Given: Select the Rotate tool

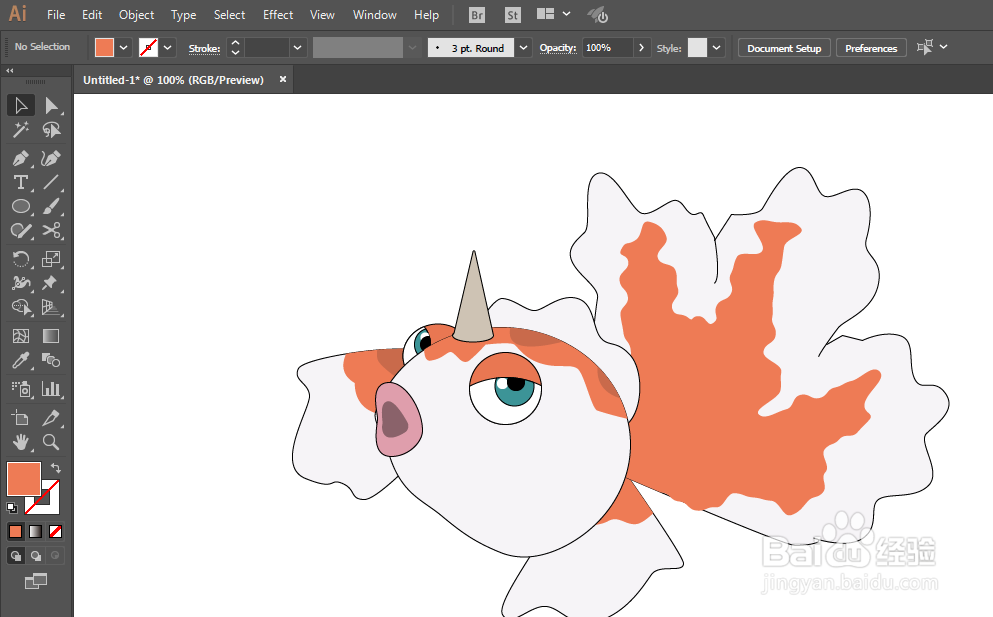Looking at the screenshot, I should click(21, 258).
